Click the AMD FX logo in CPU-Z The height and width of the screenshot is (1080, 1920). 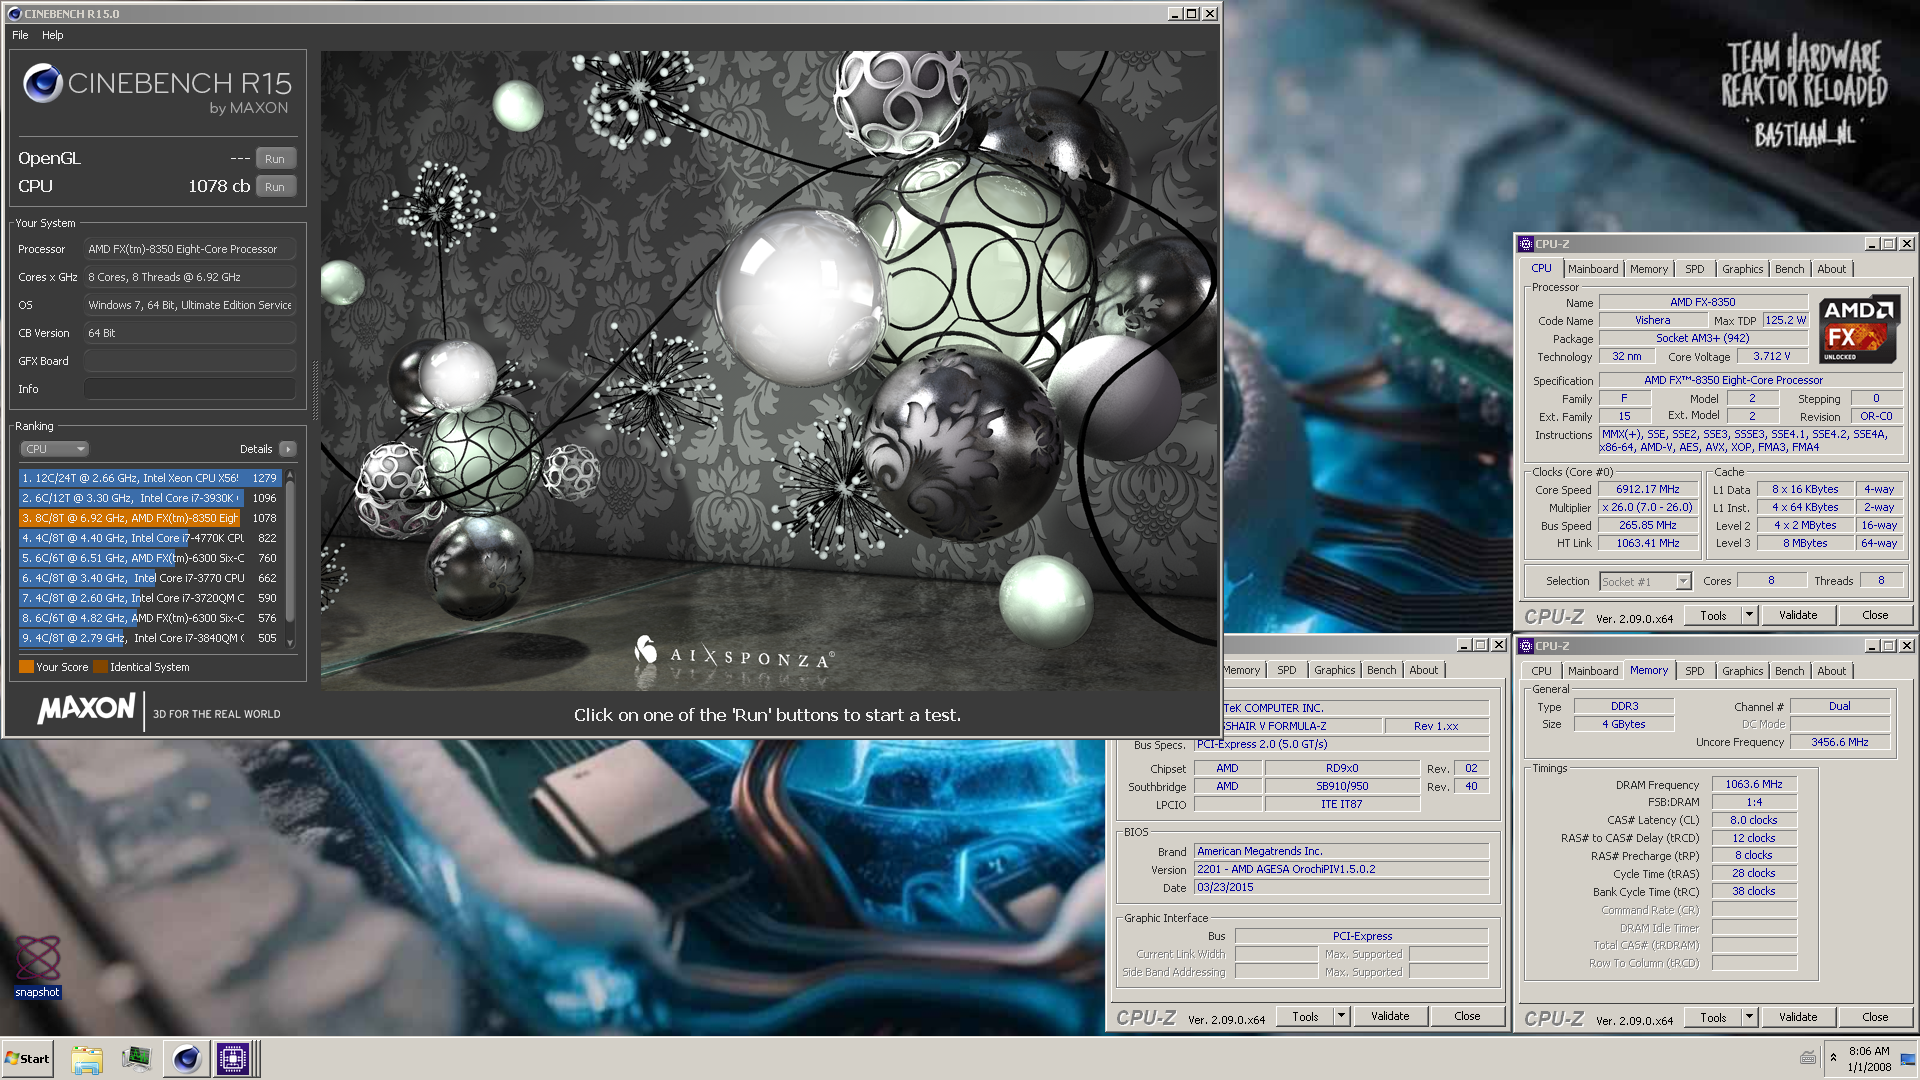click(1858, 329)
